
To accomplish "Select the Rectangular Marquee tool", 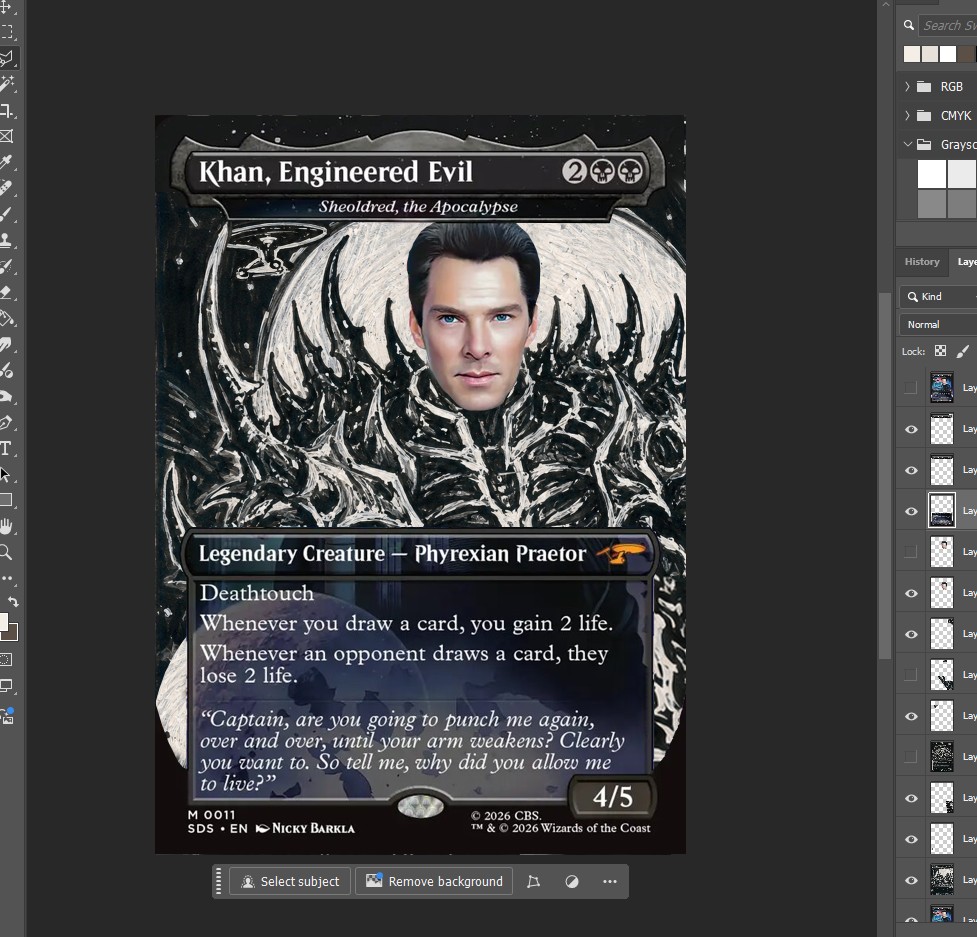I will click(x=6, y=32).
